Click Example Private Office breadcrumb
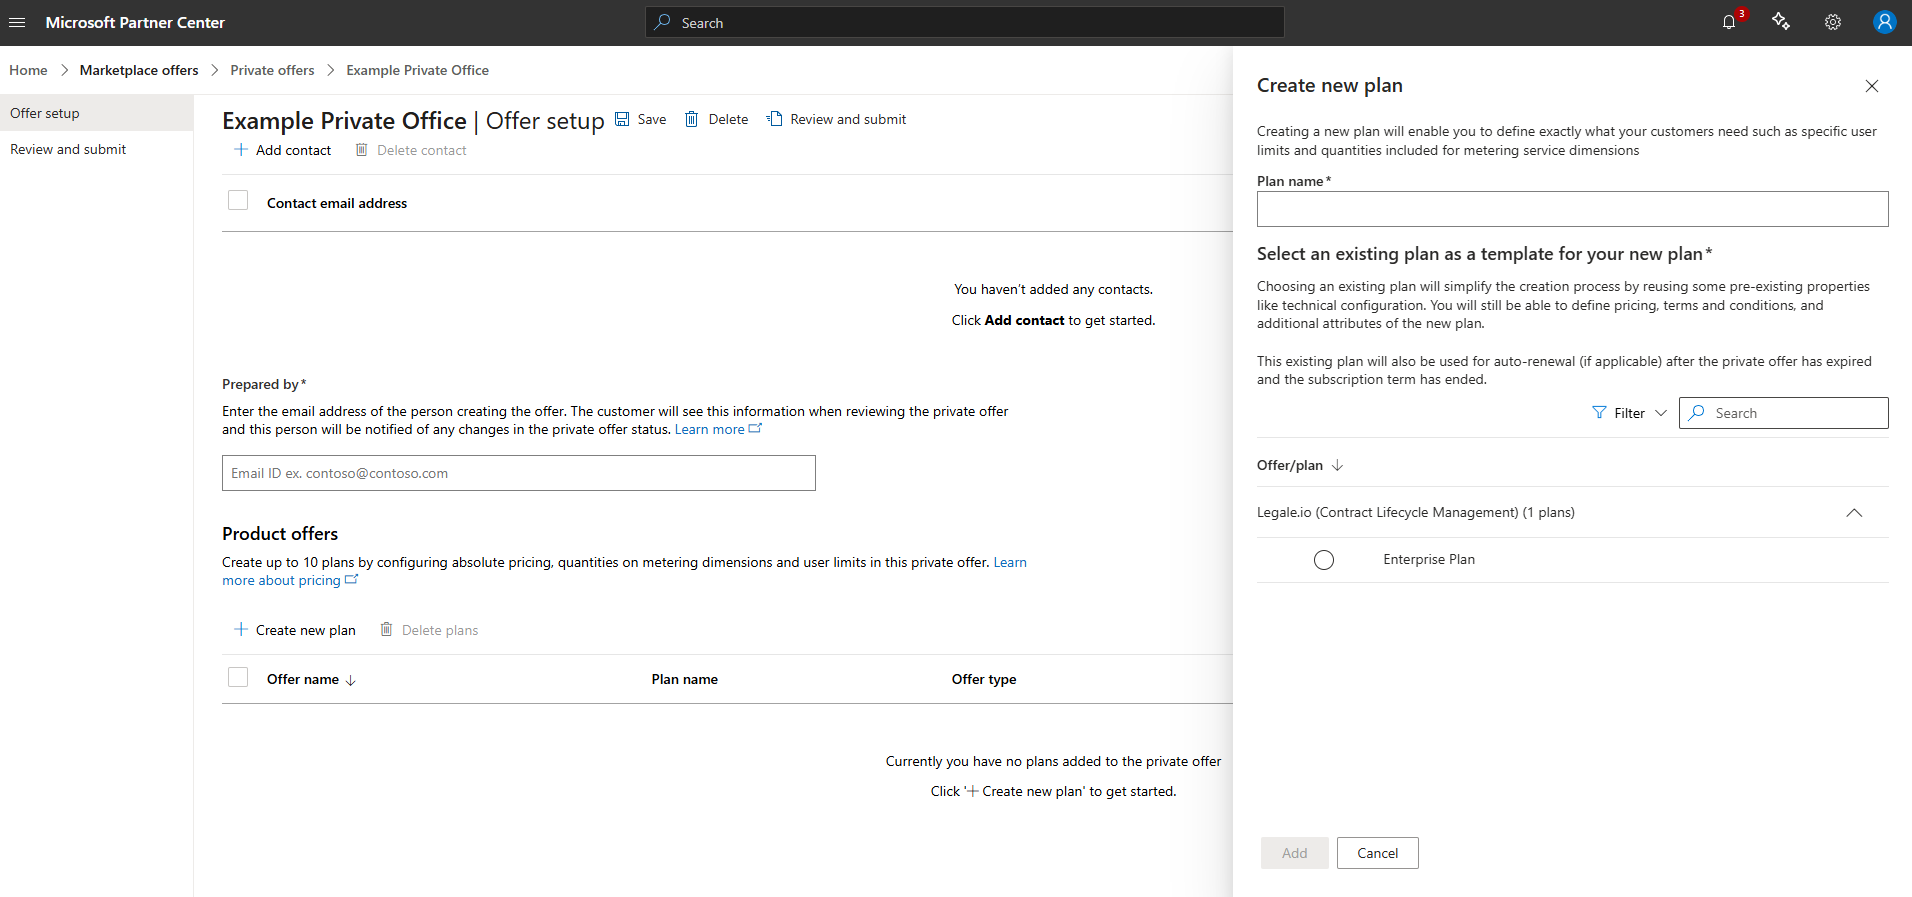The image size is (1912, 897). pyautogui.click(x=417, y=70)
